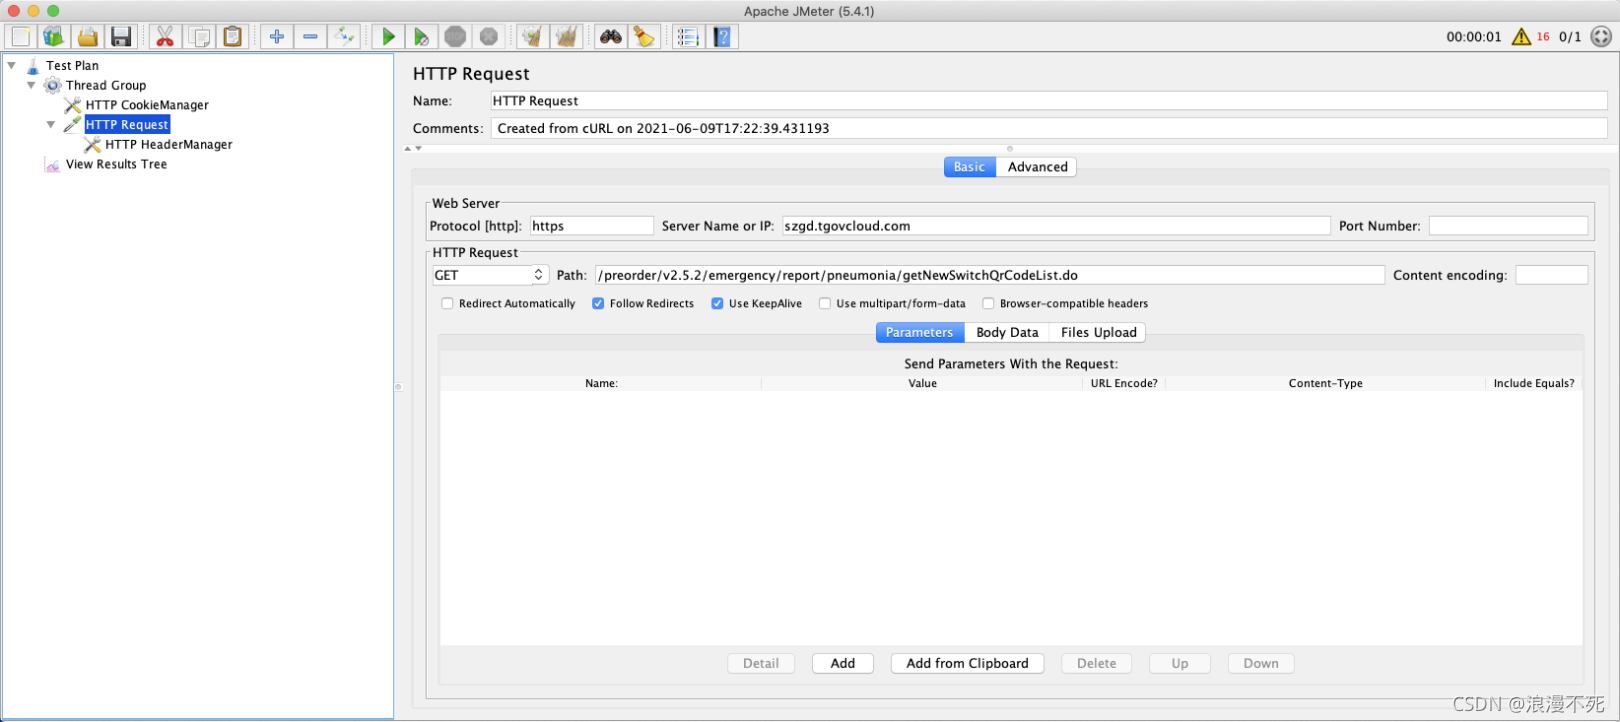Switch to the Advanced tab

click(x=1037, y=167)
